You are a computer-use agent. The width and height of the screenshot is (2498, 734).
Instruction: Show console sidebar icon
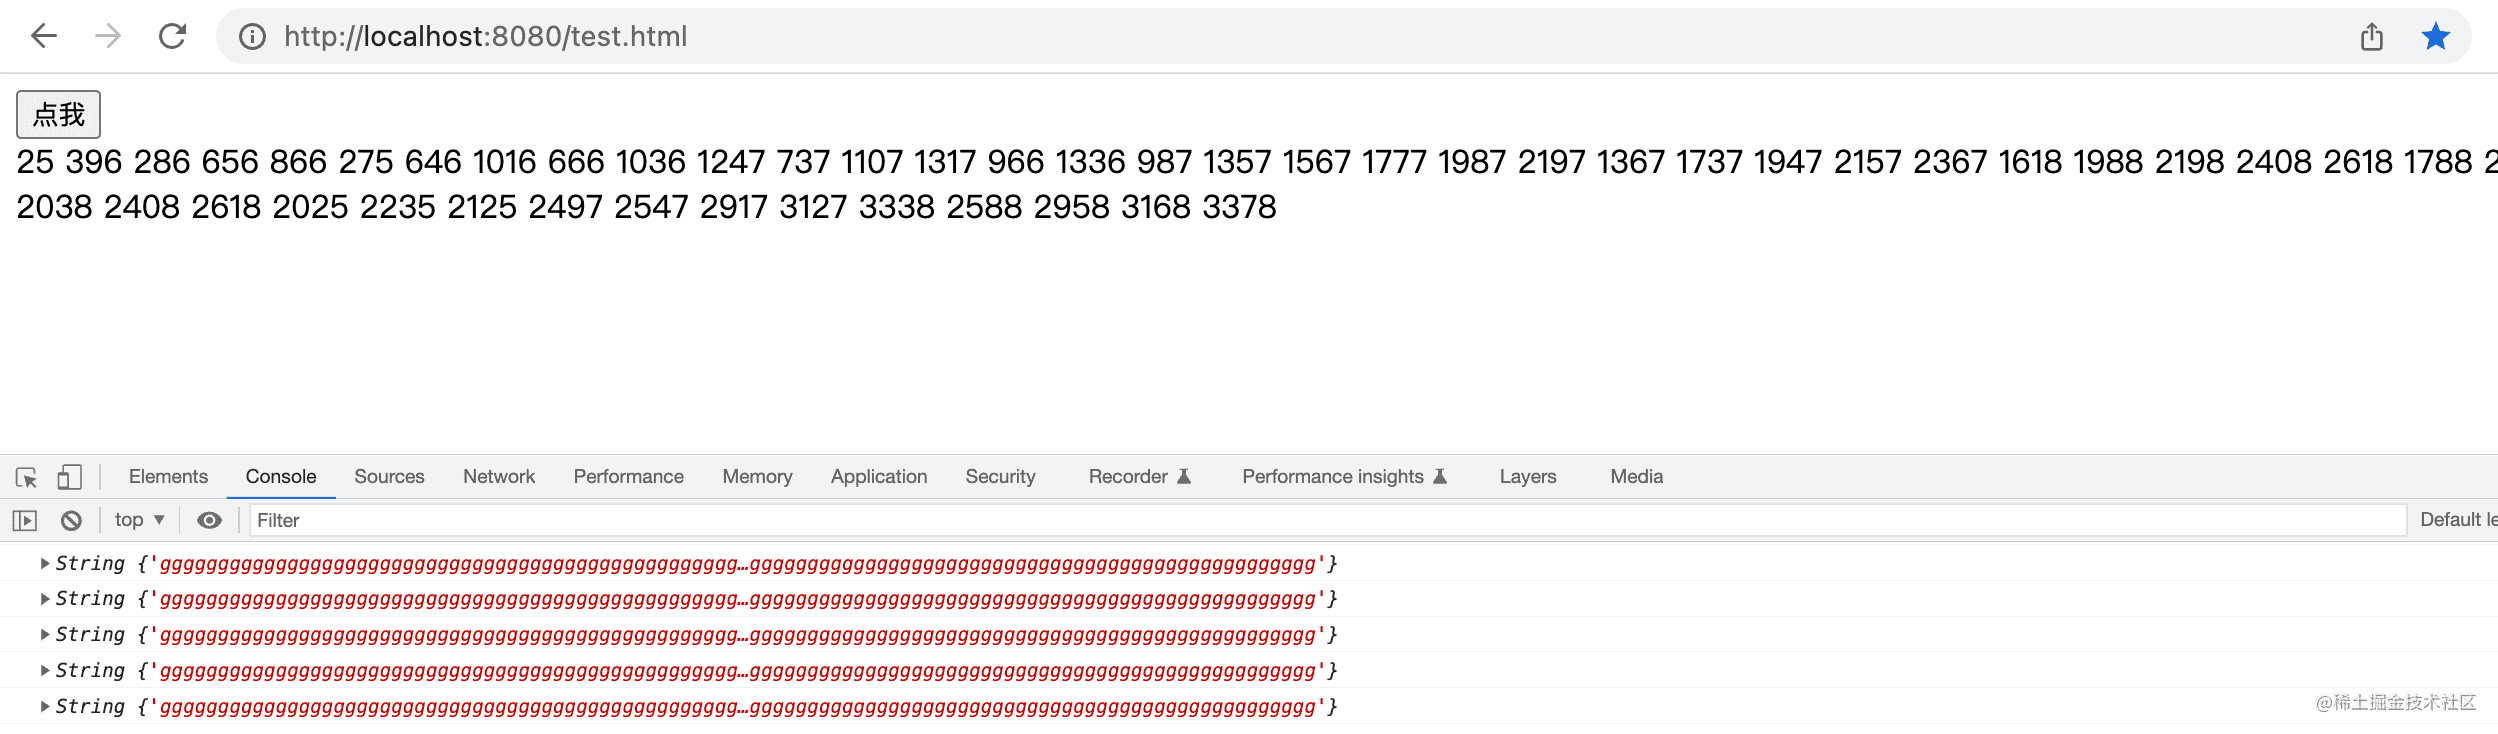(25, 520)
